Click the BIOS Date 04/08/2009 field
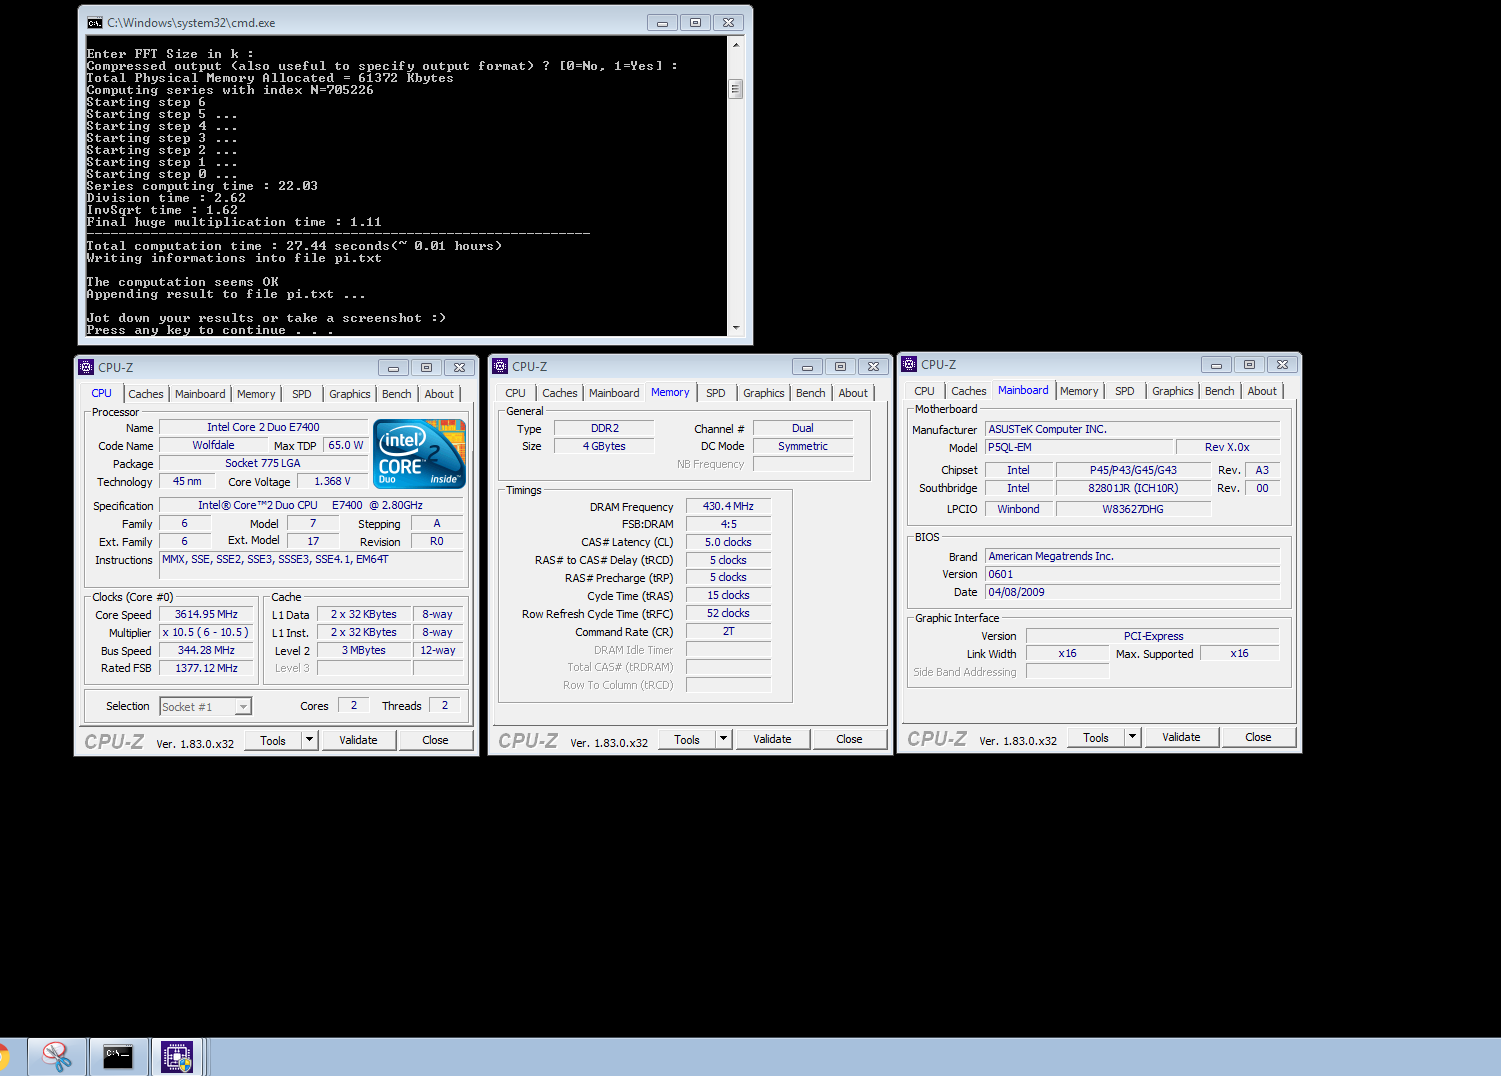1501x1076 pixels. 1132,592
